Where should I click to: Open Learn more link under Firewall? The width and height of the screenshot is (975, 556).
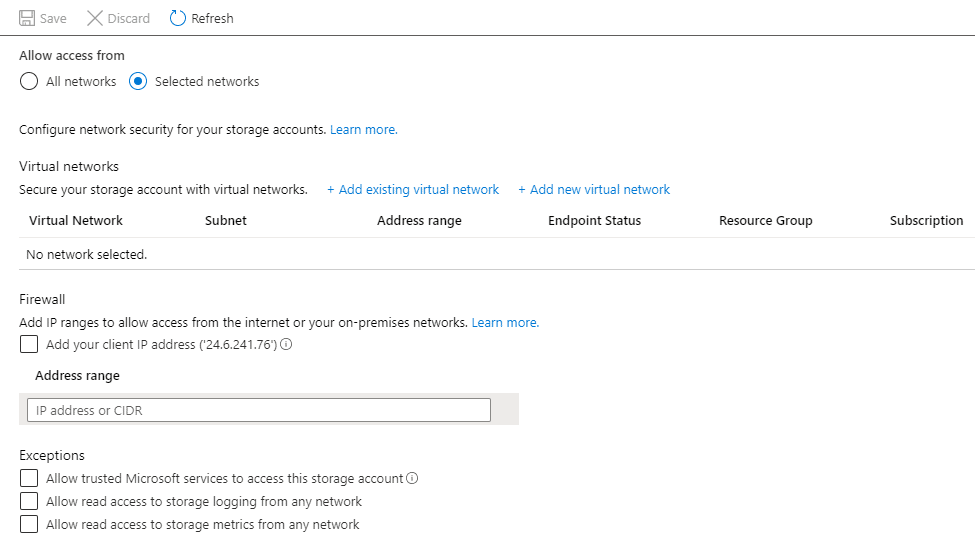tap(505, 322)
